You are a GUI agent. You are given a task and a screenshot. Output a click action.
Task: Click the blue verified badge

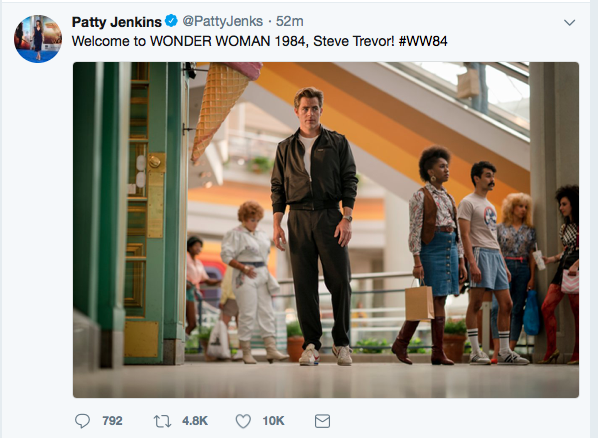coord(171,21)
